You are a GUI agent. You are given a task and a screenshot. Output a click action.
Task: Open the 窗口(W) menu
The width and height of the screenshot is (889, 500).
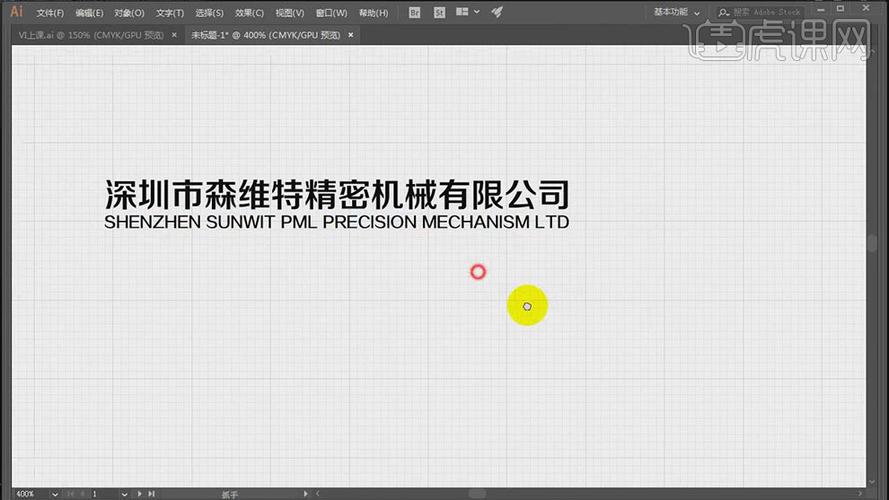point(331,12)
